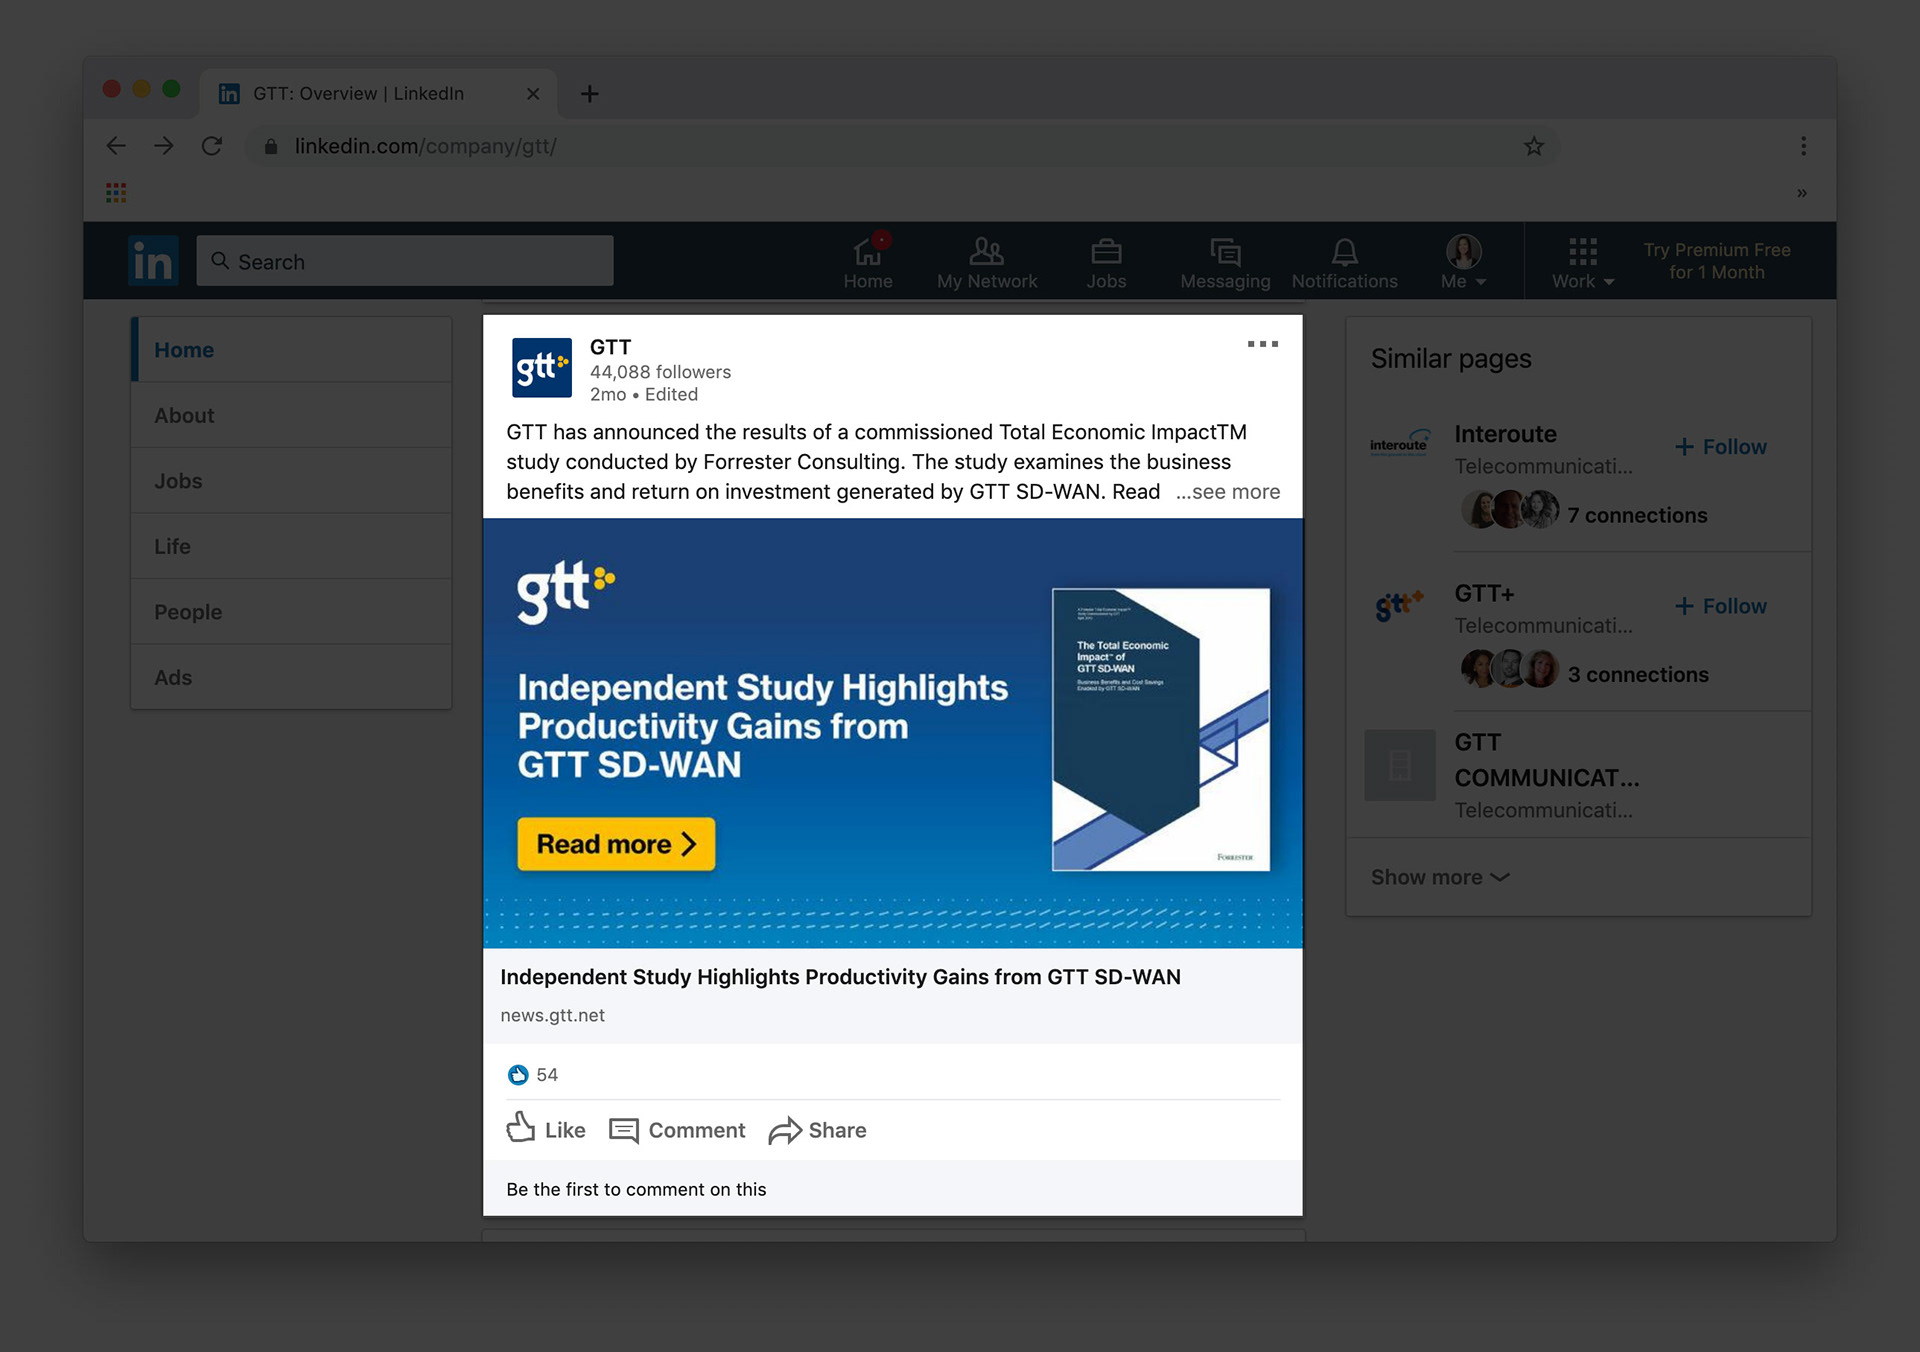1920x1352 pixels.
Task: Open the apps grid in bookmarks bar
Action: point(116,192)
